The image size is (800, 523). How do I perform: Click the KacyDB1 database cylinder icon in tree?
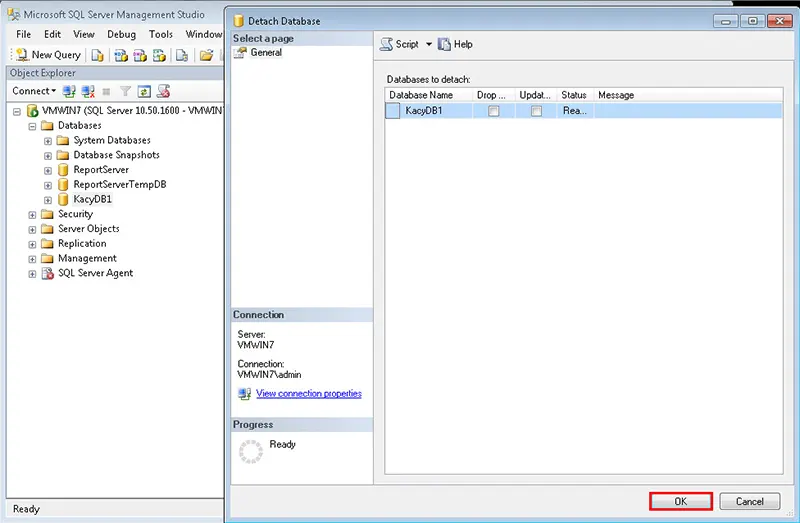coord(63,199)
